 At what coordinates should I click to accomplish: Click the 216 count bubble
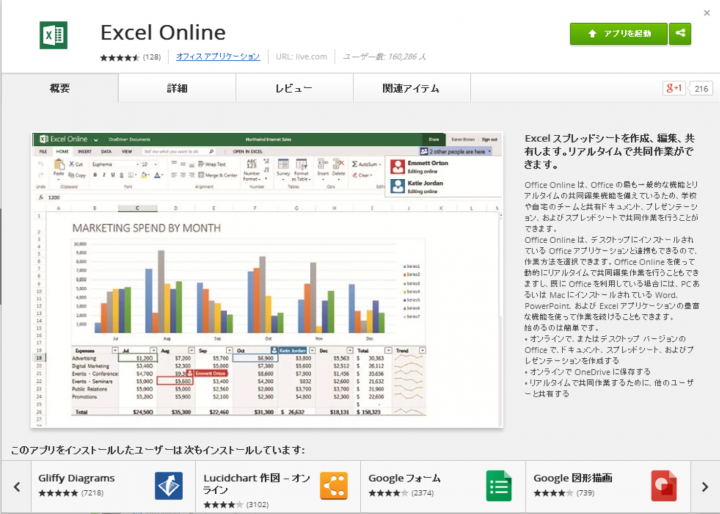[701, 89]
